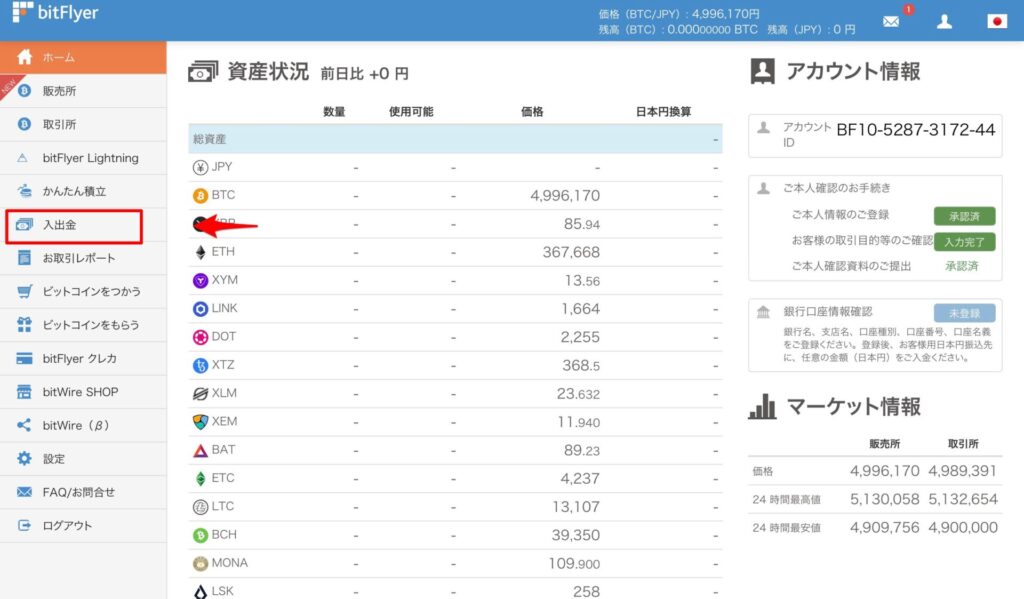Image resolution: width=1024 pixels, height=599 pixels.
Task: Click the bitFlyer クレカ card icon
Action: click(24, 359)
